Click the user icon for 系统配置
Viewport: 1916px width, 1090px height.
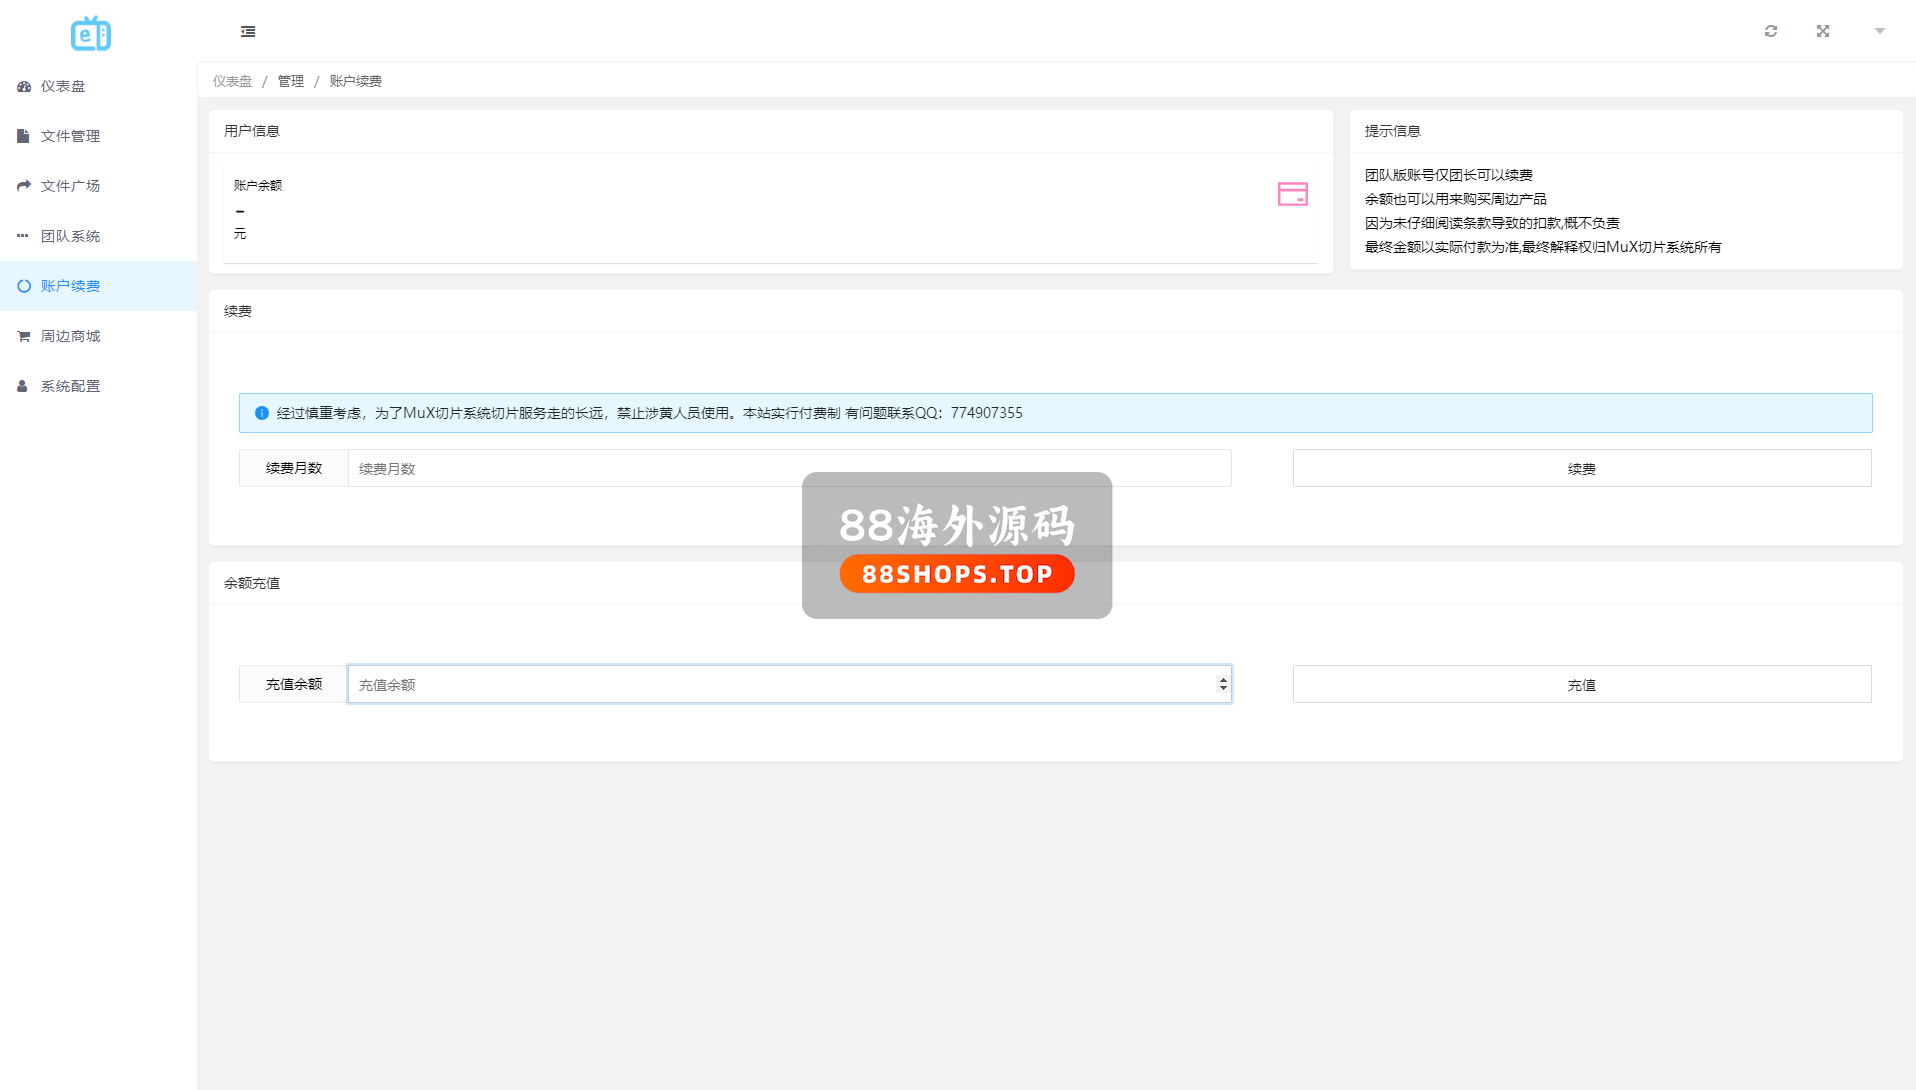(x=23, y=386)
